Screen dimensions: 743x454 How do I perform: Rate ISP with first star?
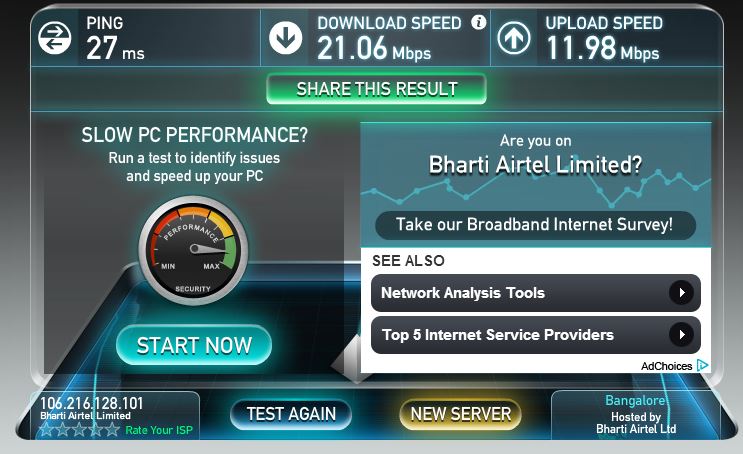click(47, 429)
